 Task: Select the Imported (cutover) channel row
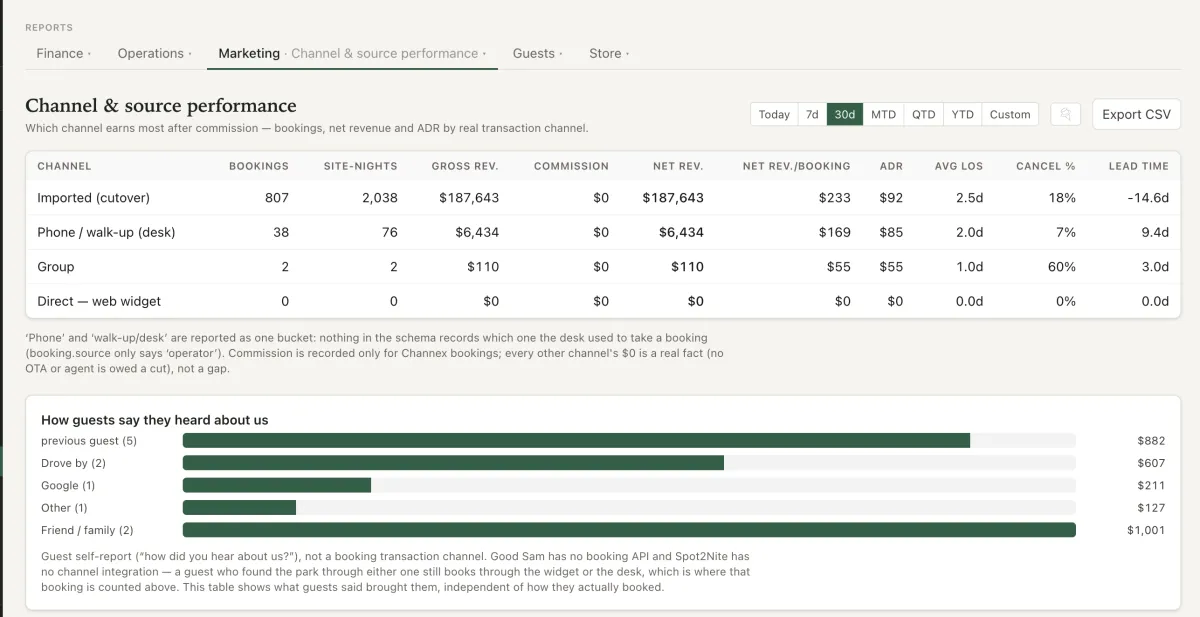tap(603, 198)
